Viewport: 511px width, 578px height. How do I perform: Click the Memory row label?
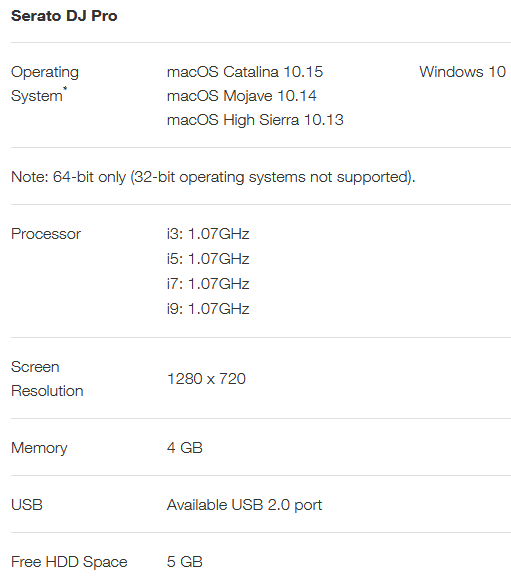pos(39,448)
